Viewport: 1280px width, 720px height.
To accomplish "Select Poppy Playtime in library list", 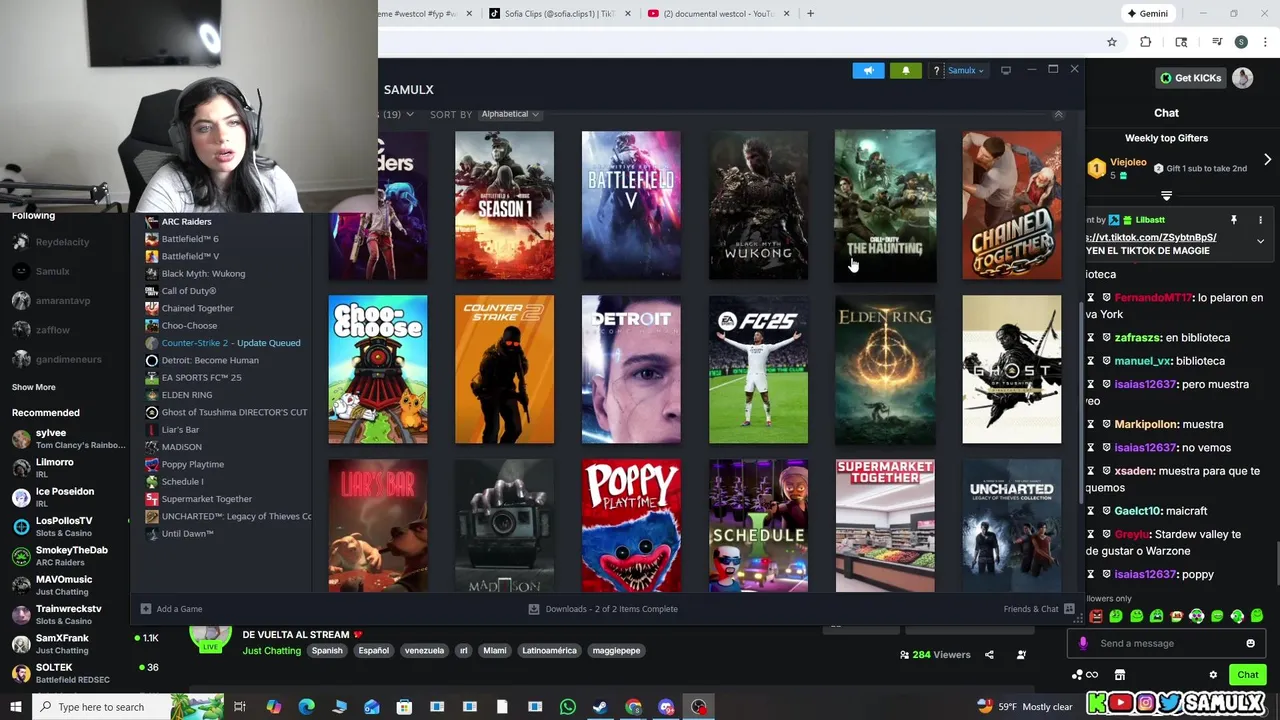I will (x=193, y=464).
